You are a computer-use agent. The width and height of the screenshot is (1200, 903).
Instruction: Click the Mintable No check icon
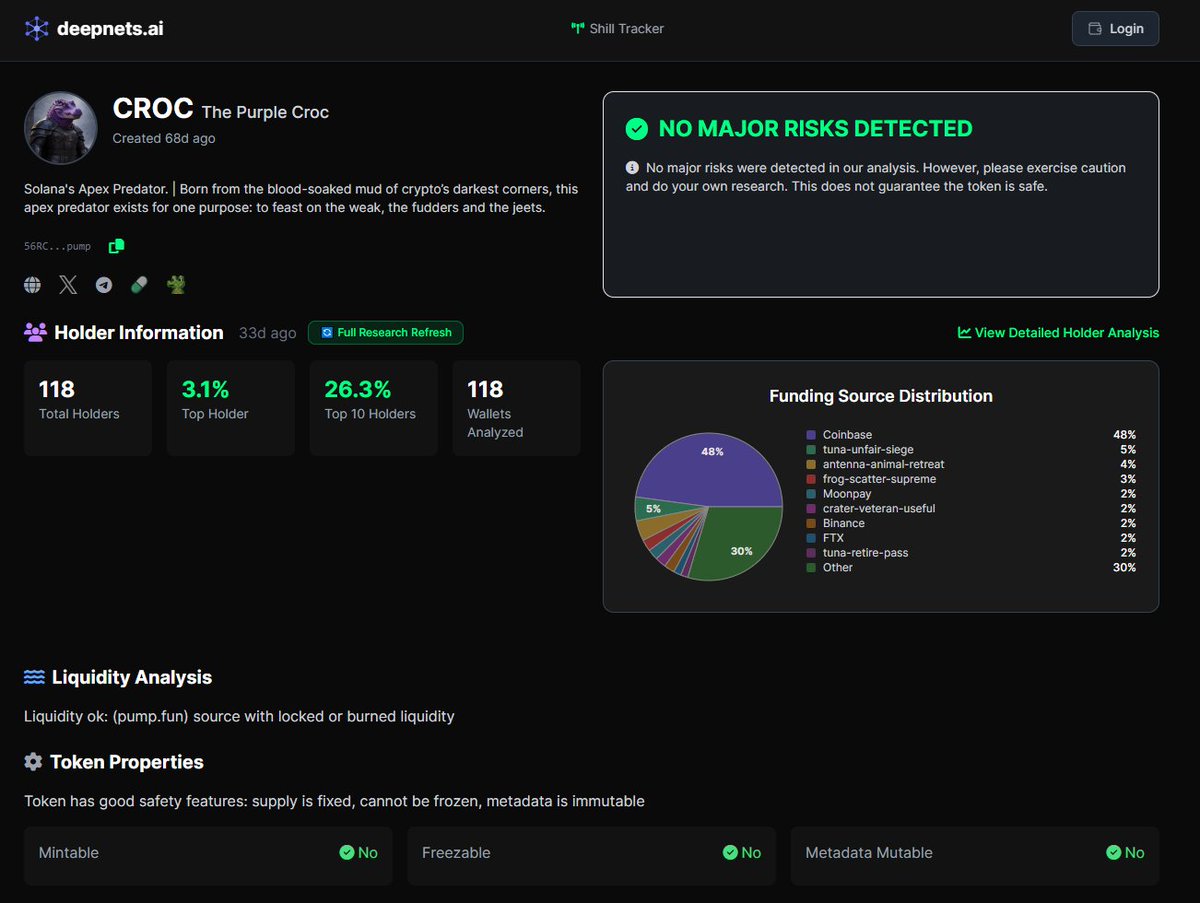pos(347,853)
